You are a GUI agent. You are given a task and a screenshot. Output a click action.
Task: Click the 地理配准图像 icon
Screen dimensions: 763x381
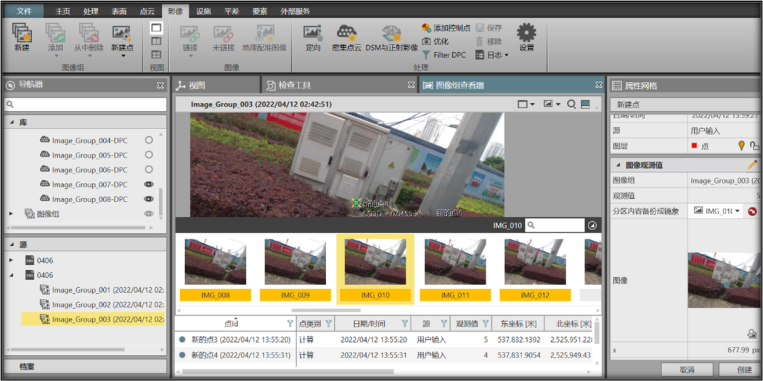click(264, 33)
